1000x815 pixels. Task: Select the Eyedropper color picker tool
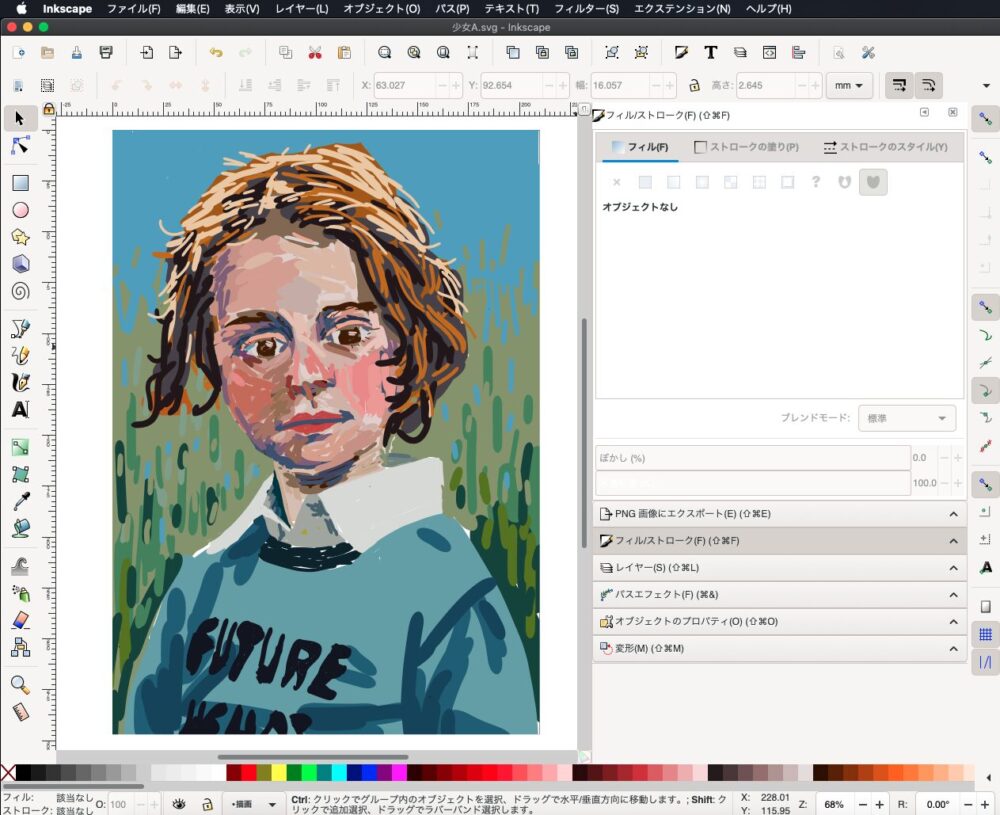point(20,501)
